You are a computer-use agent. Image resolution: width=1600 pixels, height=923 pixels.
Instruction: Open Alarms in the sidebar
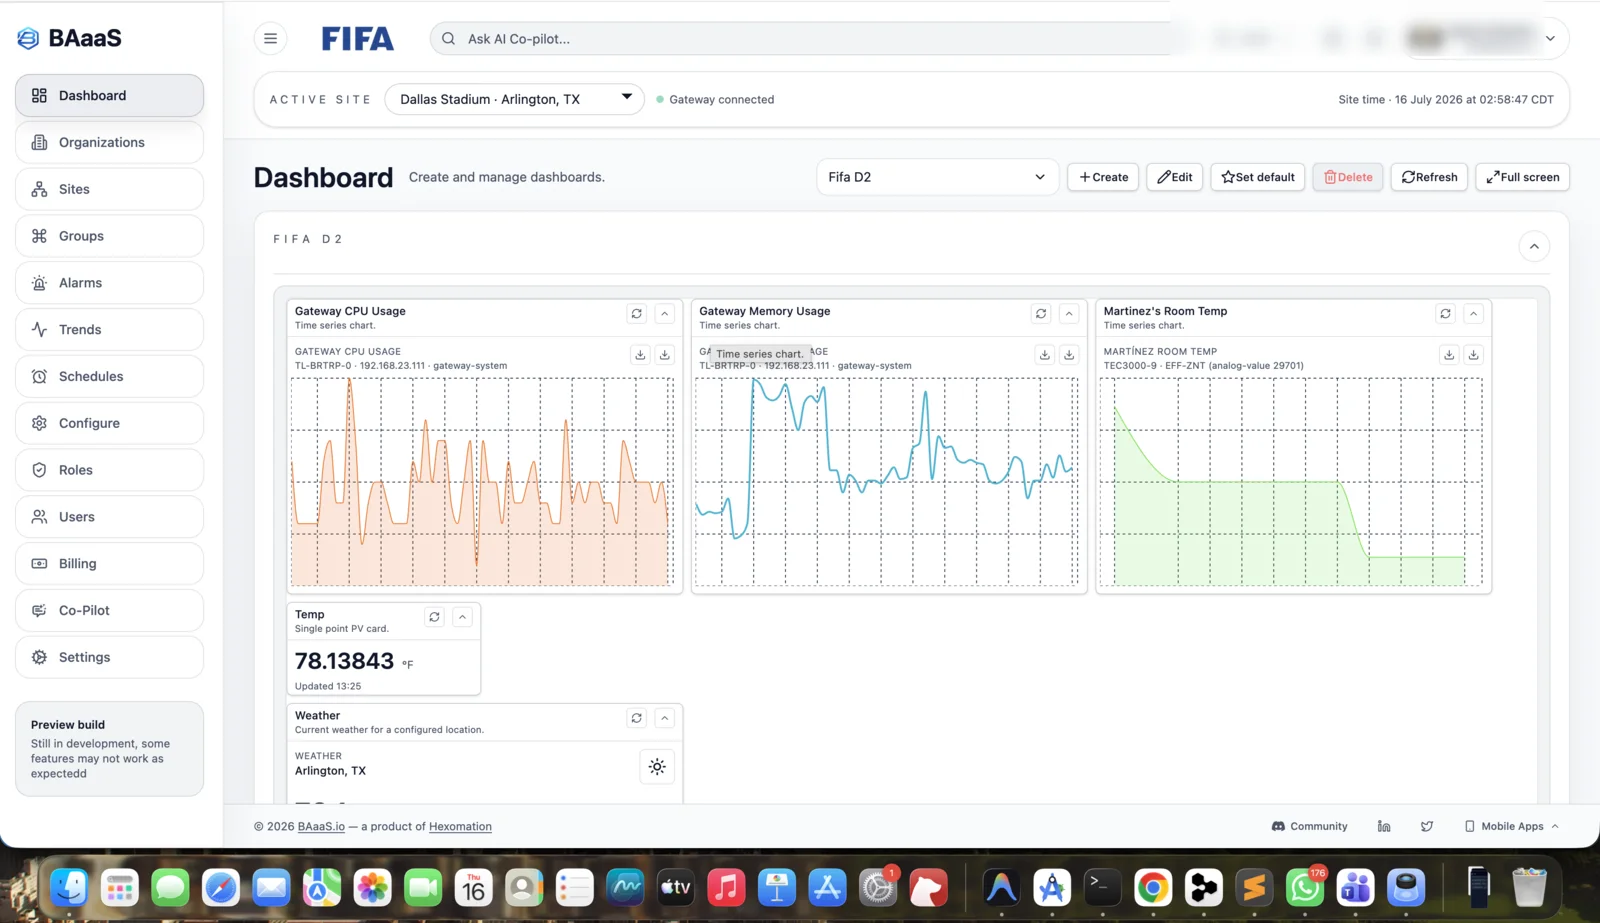(109, 283)
